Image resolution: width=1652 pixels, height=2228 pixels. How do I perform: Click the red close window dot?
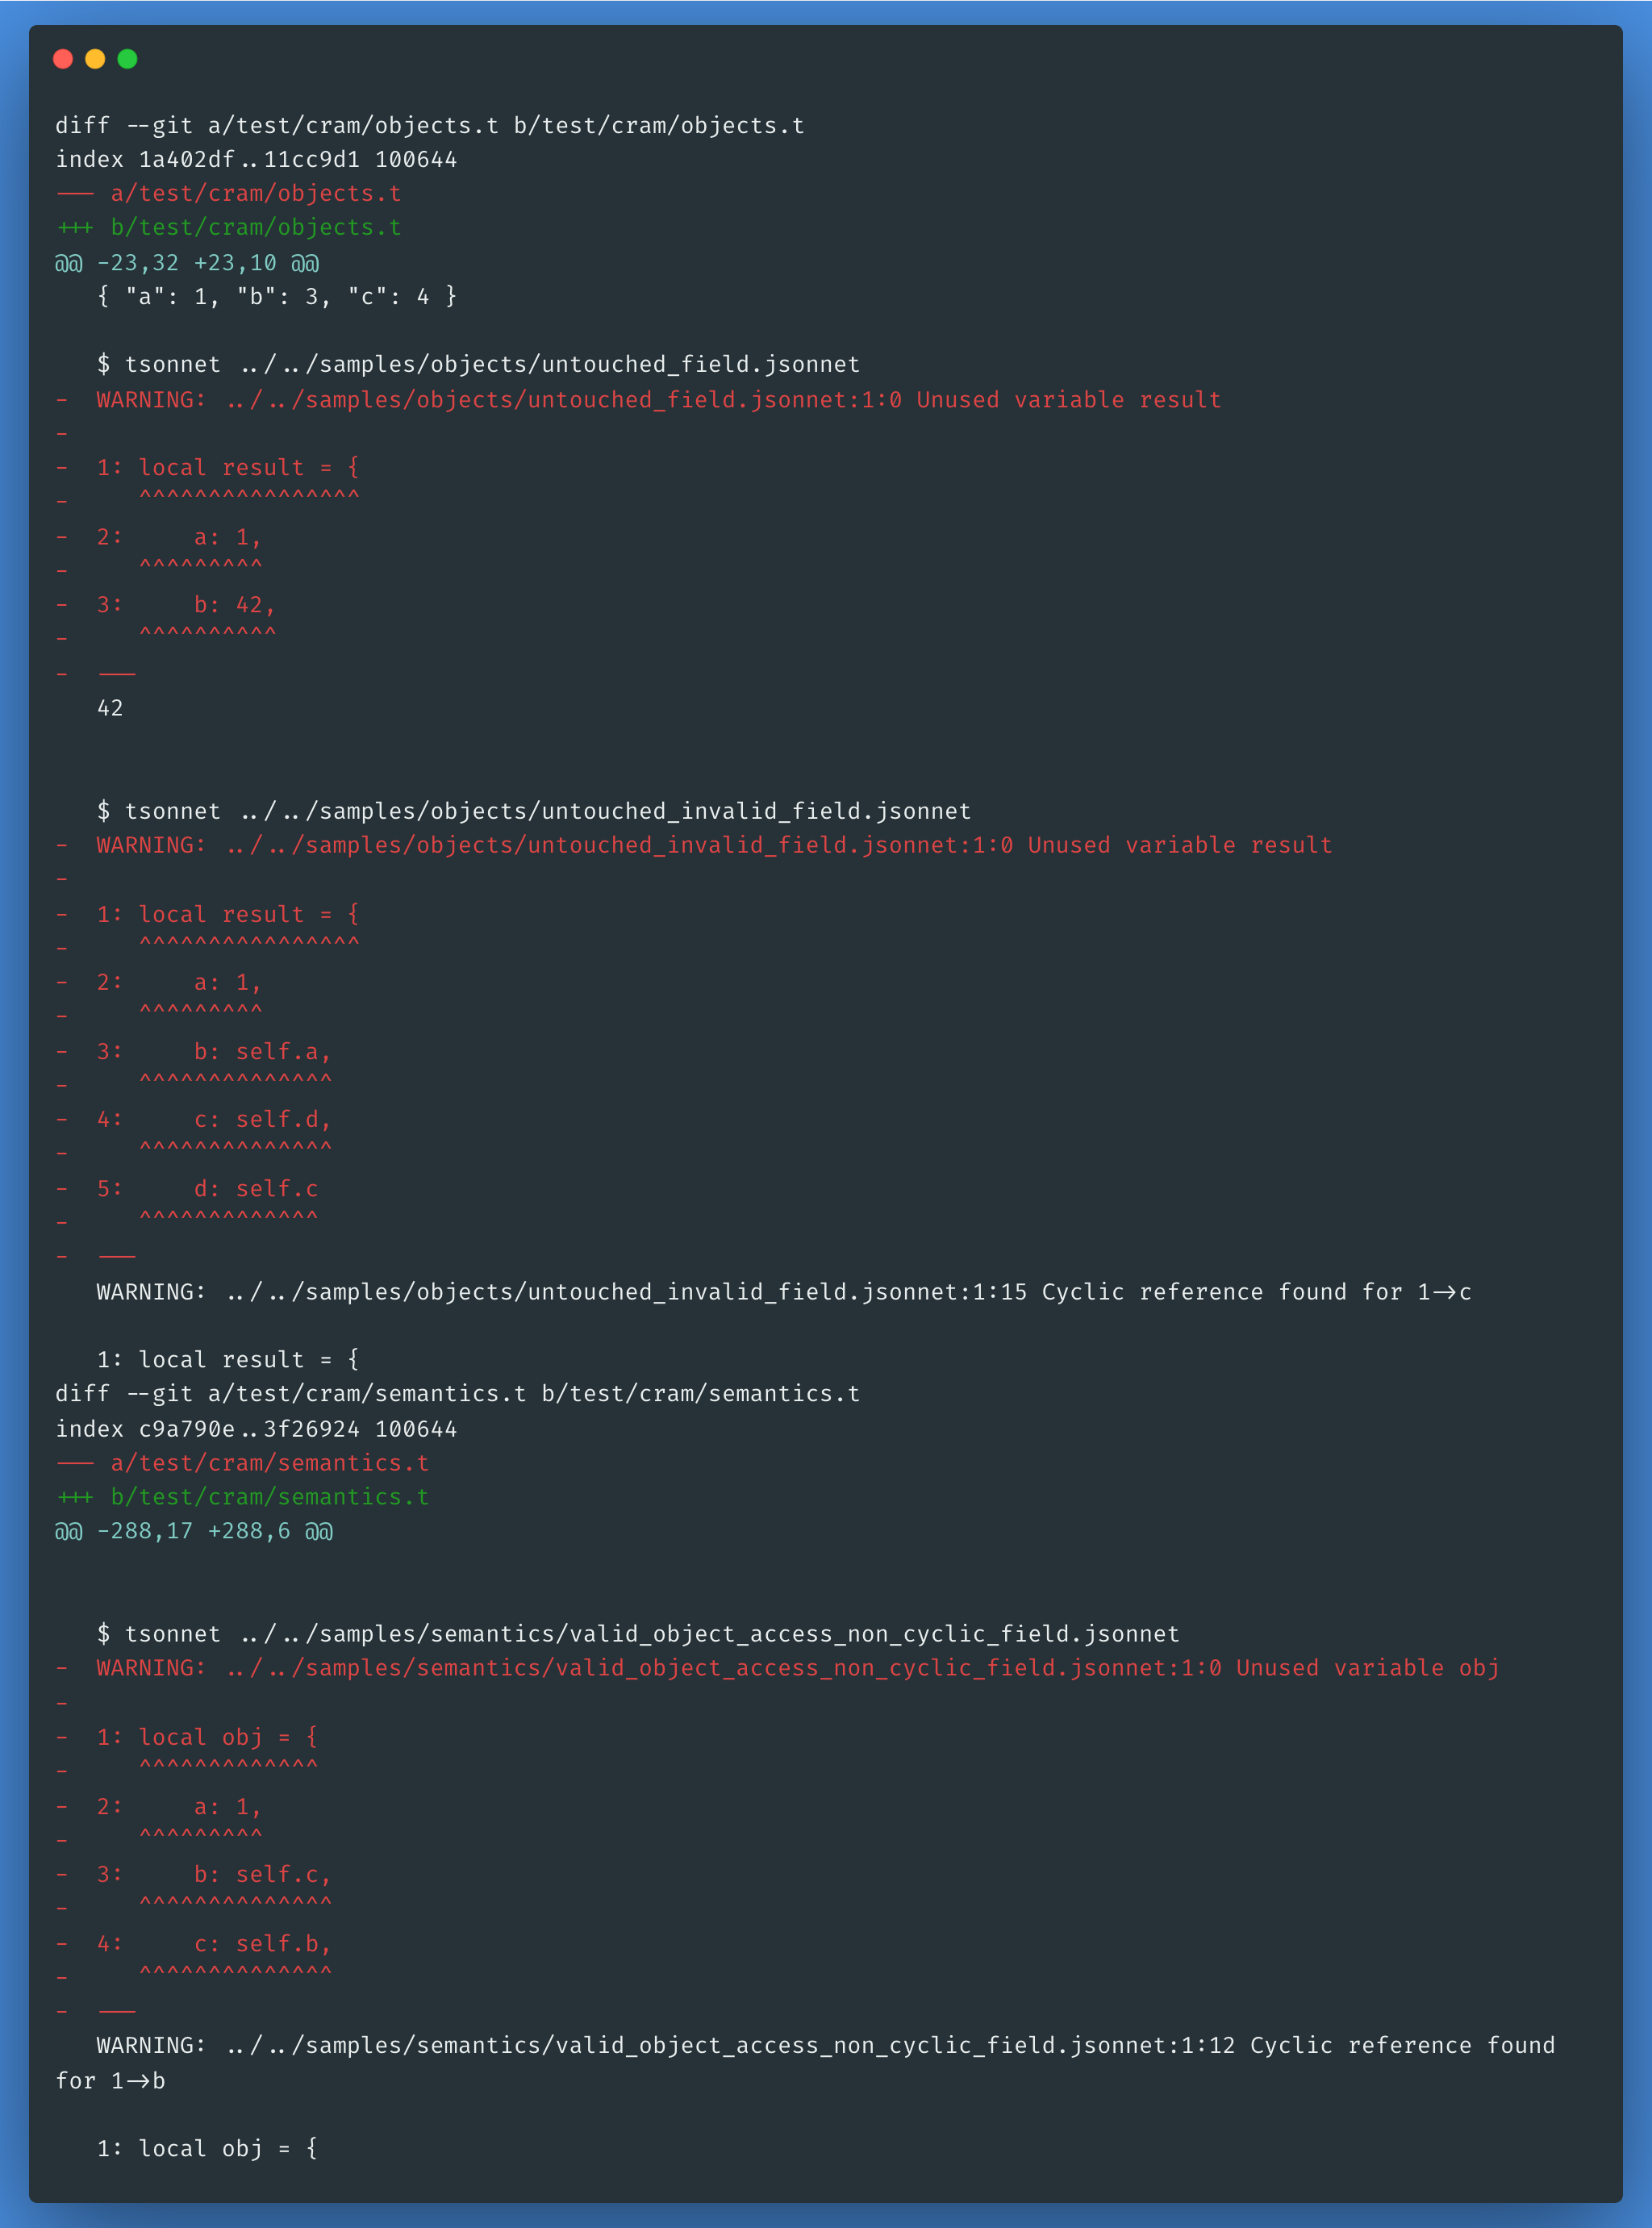click(x=63, y=59)
